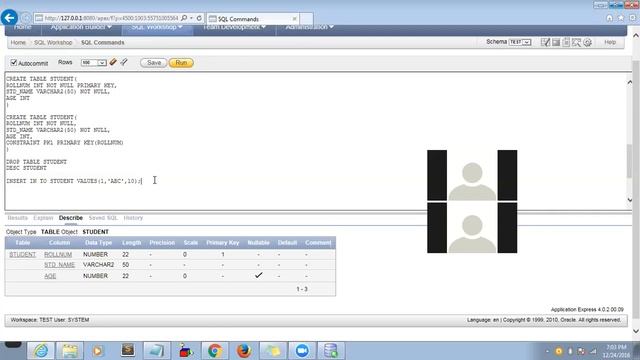This screenshot has width=640, height=360.
Task: Open the SQL Scripts clipboard toolbar icon
Action: tap(566, 42)
